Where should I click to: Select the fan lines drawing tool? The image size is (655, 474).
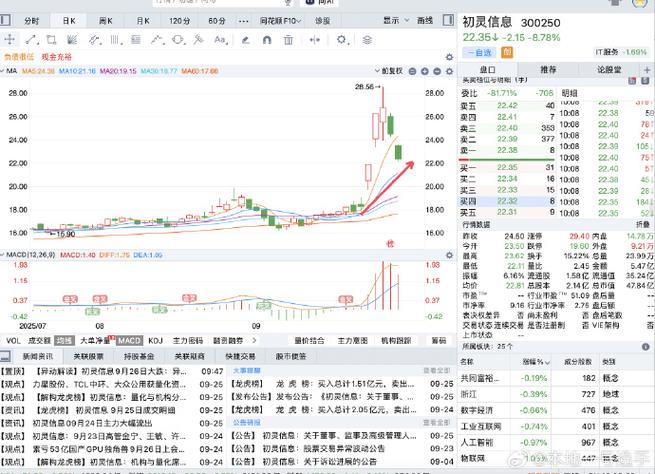(x=72, y=40)
